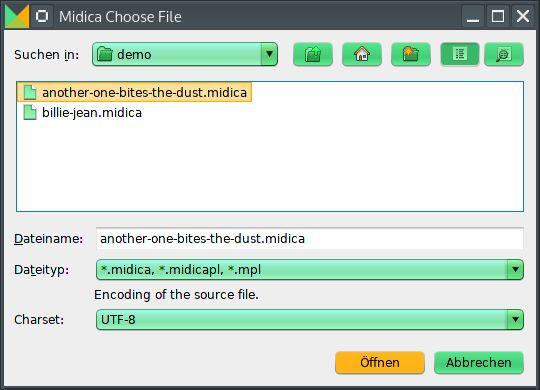The height and width of the screenshot is (390, 540).
Task: Click the window menu icon beside the title
Action: tap(42, 16)
